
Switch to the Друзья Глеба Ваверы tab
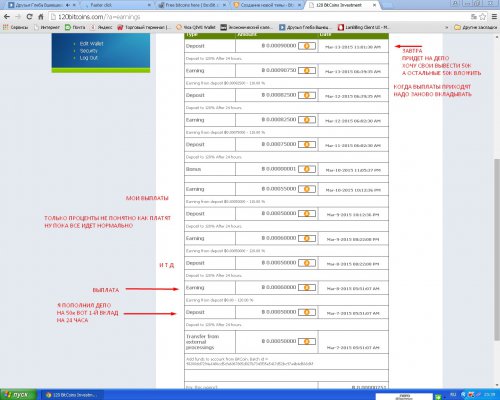click(42, 5)
